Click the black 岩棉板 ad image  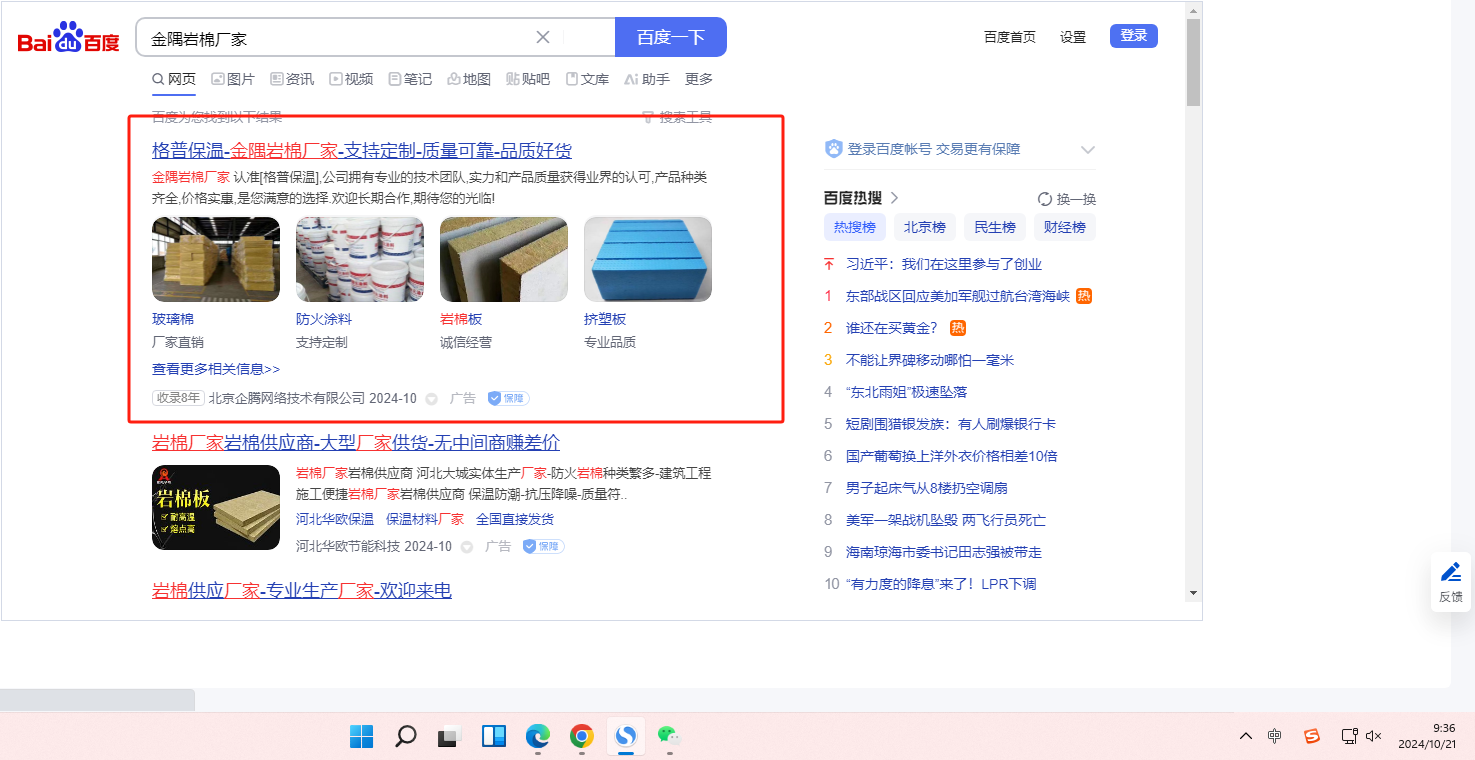coord(216,507)
